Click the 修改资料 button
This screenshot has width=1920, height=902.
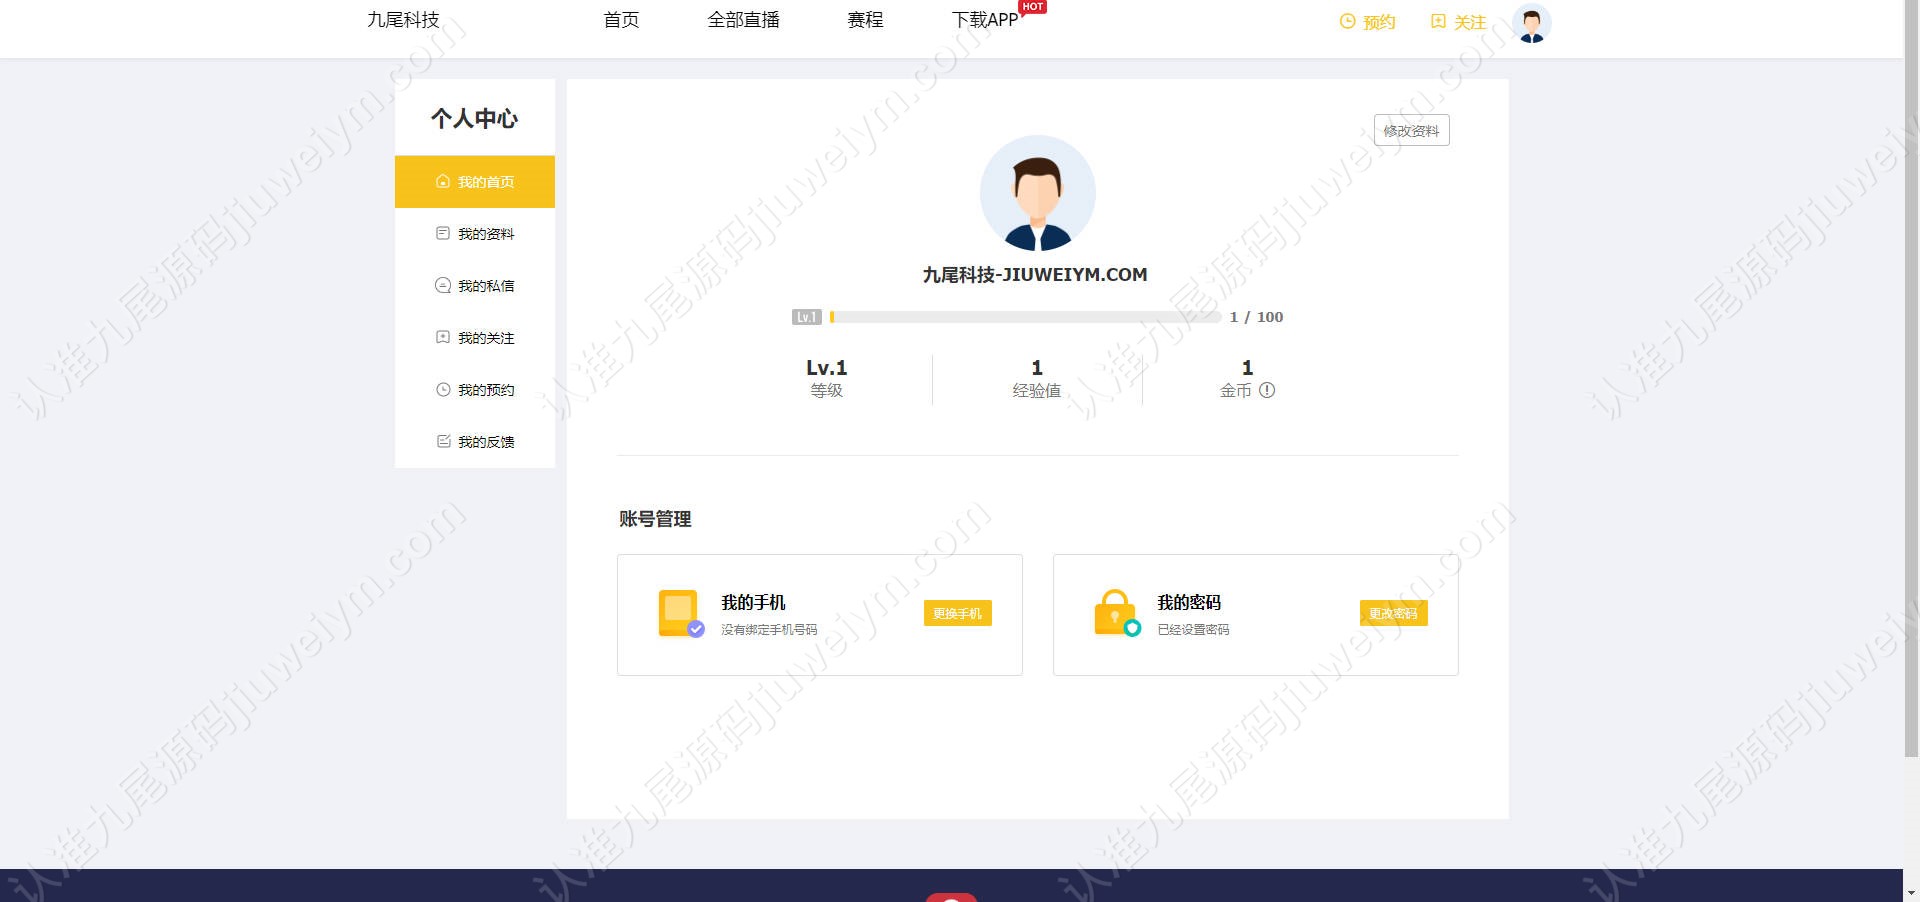tap(1411, 130)
